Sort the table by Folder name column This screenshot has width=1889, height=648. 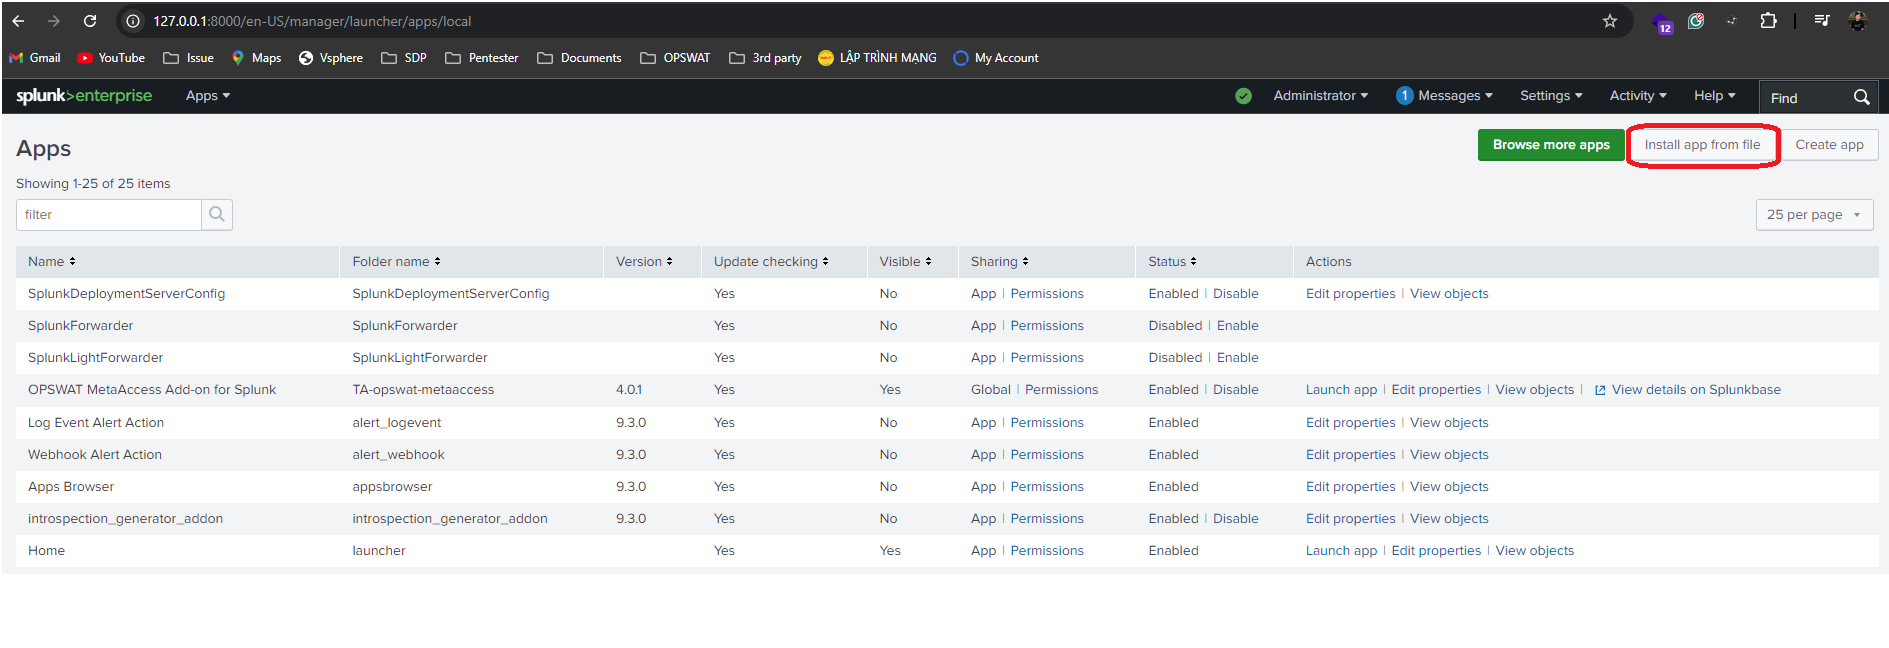(x=397, y=262)
